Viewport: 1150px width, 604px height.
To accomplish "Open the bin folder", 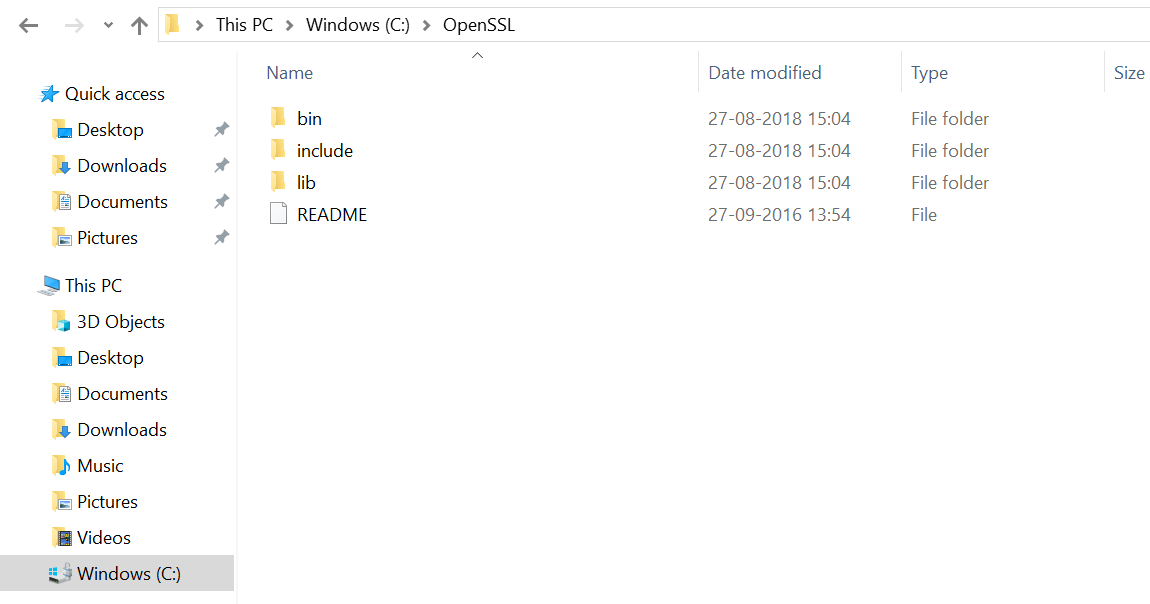I will (310, 117).
